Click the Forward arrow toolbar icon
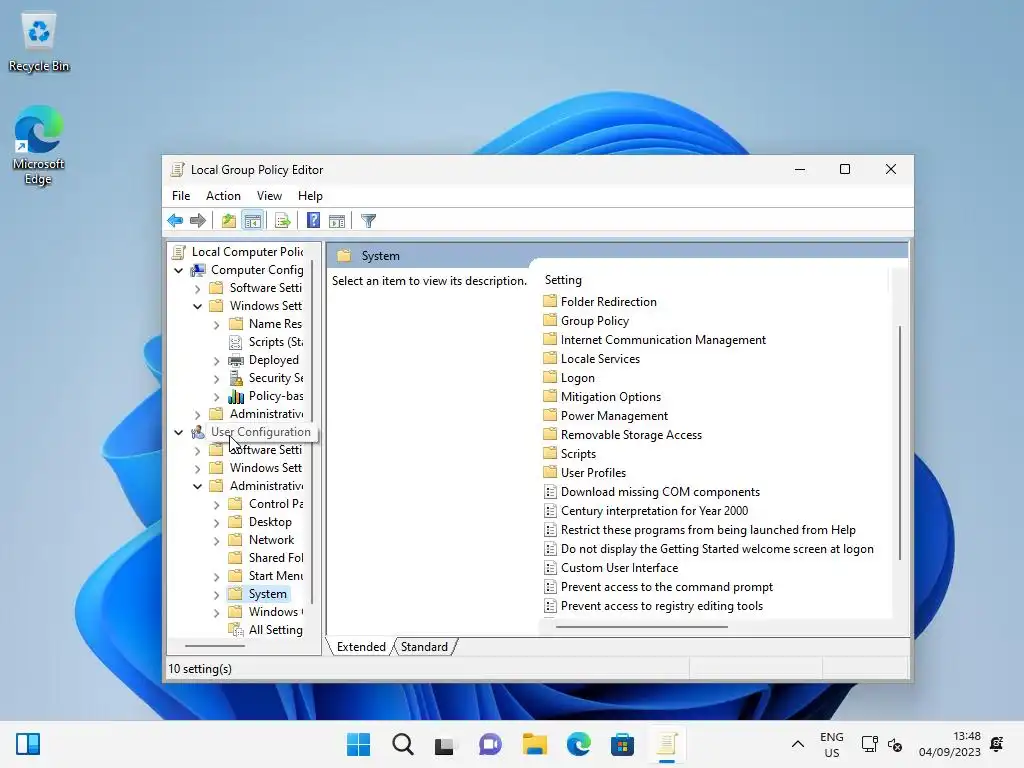This screenshot has width=1024, height=768. tap(198, 221)
